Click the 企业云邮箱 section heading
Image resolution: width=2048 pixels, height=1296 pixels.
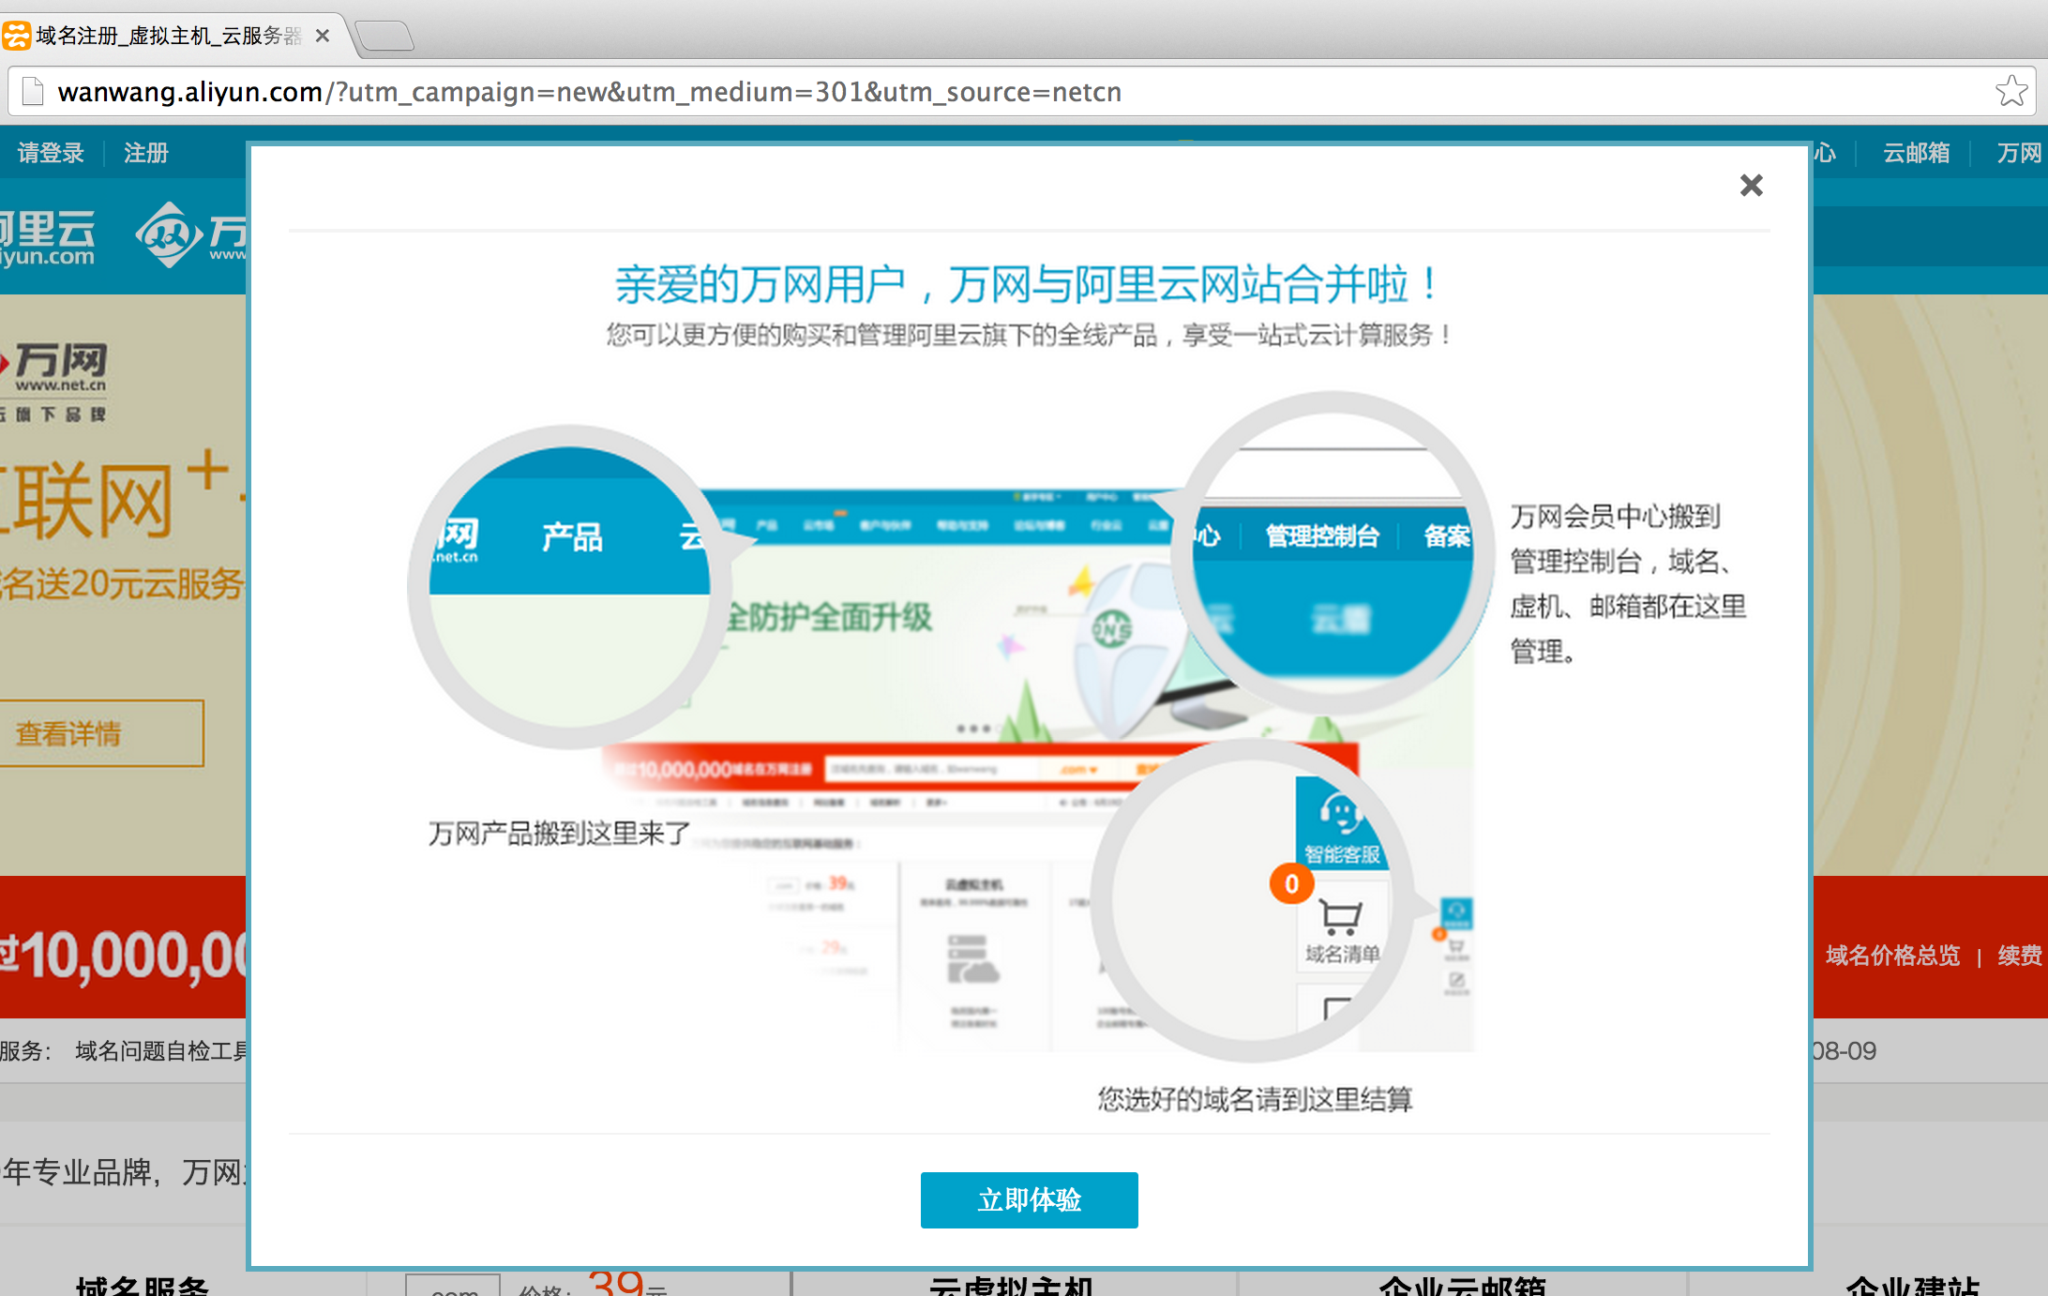point(1462,1285)
